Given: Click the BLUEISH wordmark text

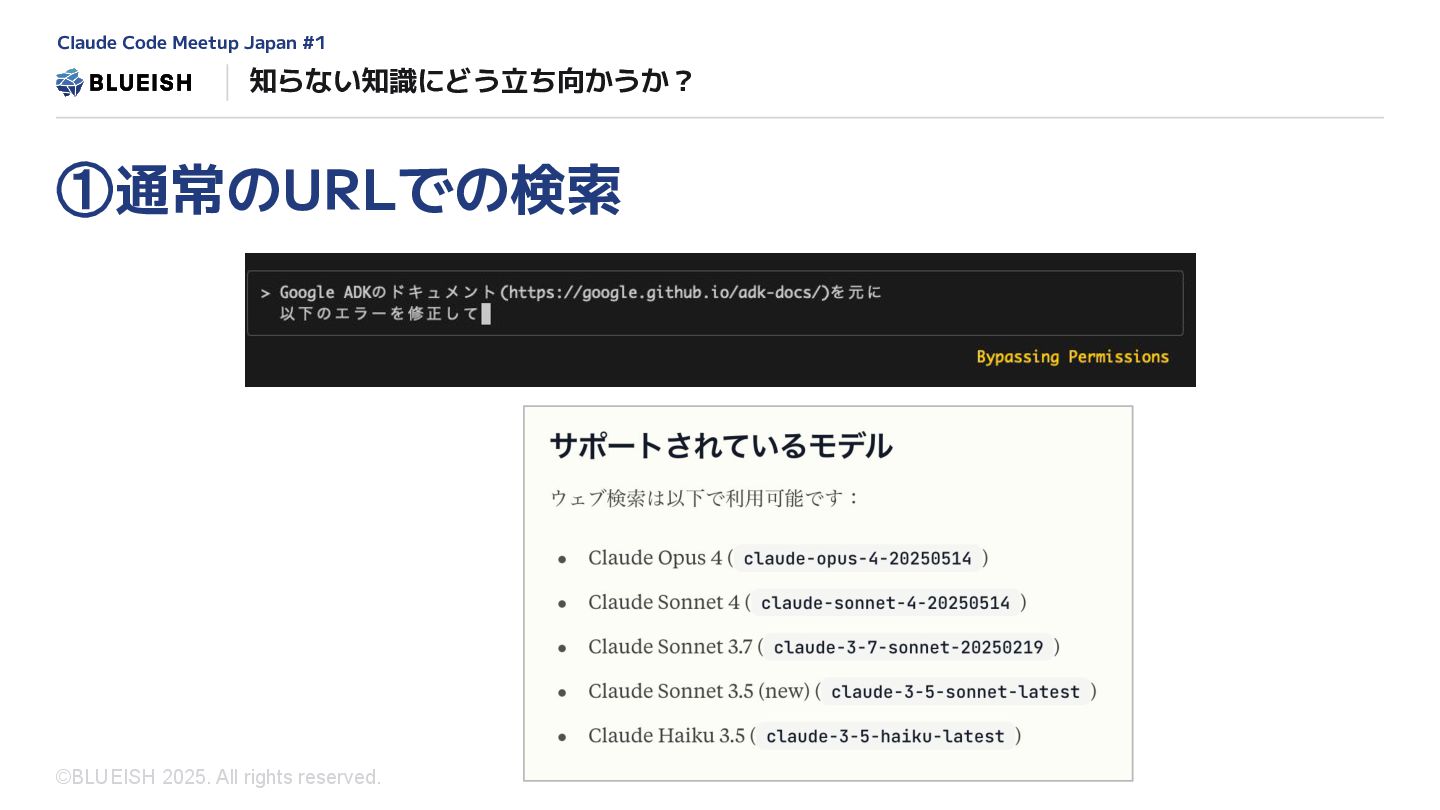Looking at the screenshot, I should click(140, 83).
